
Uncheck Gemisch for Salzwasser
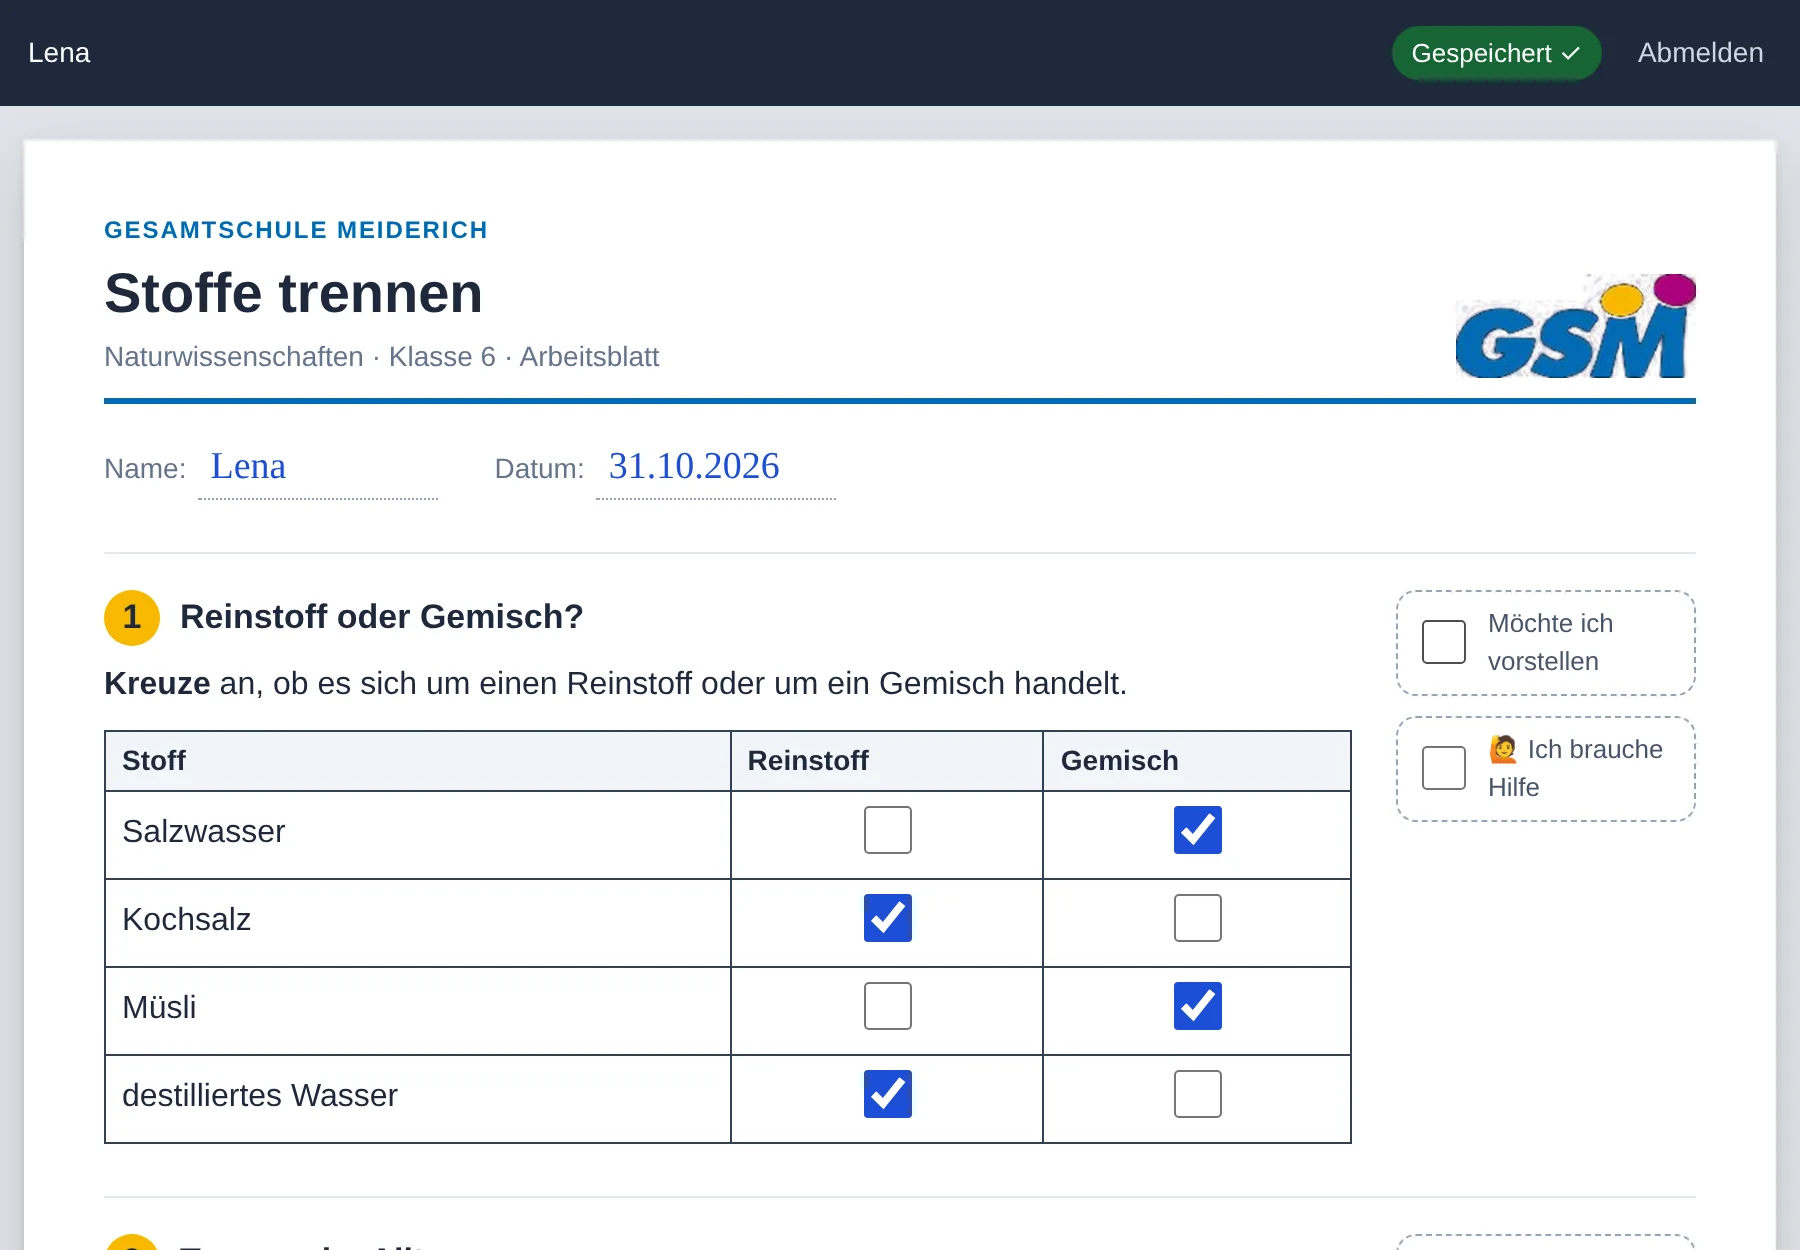point(1198,830)
